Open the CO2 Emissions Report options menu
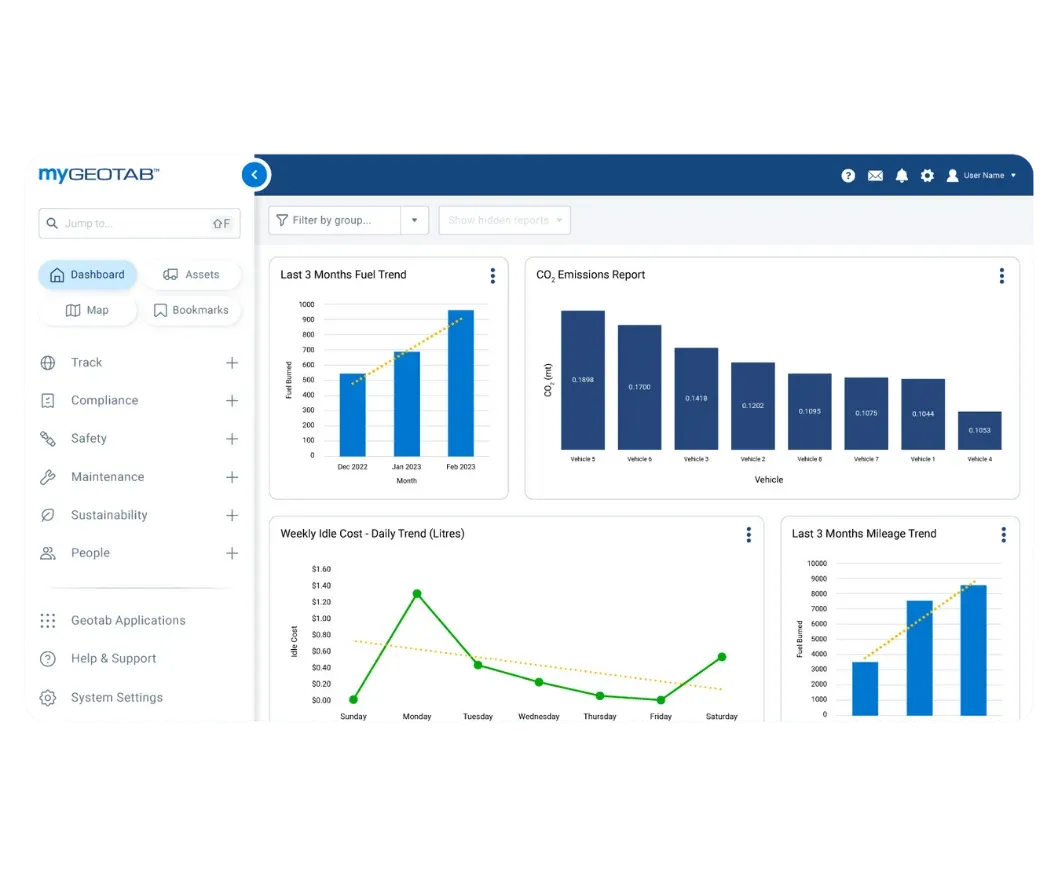This screenshot has width=1058, height=887. 1001,276
